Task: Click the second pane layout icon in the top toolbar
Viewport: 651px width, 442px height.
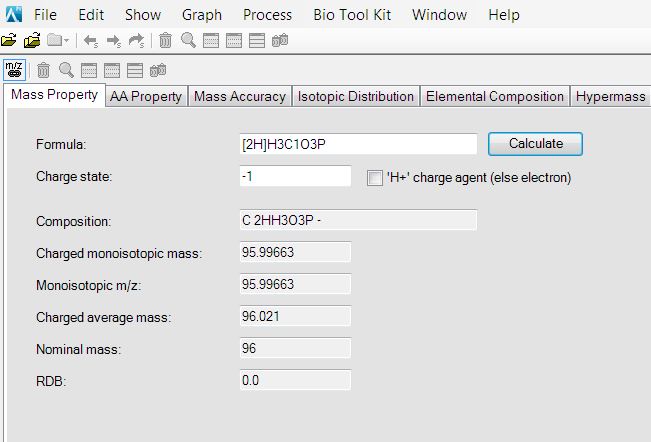Action: [234, 41]
